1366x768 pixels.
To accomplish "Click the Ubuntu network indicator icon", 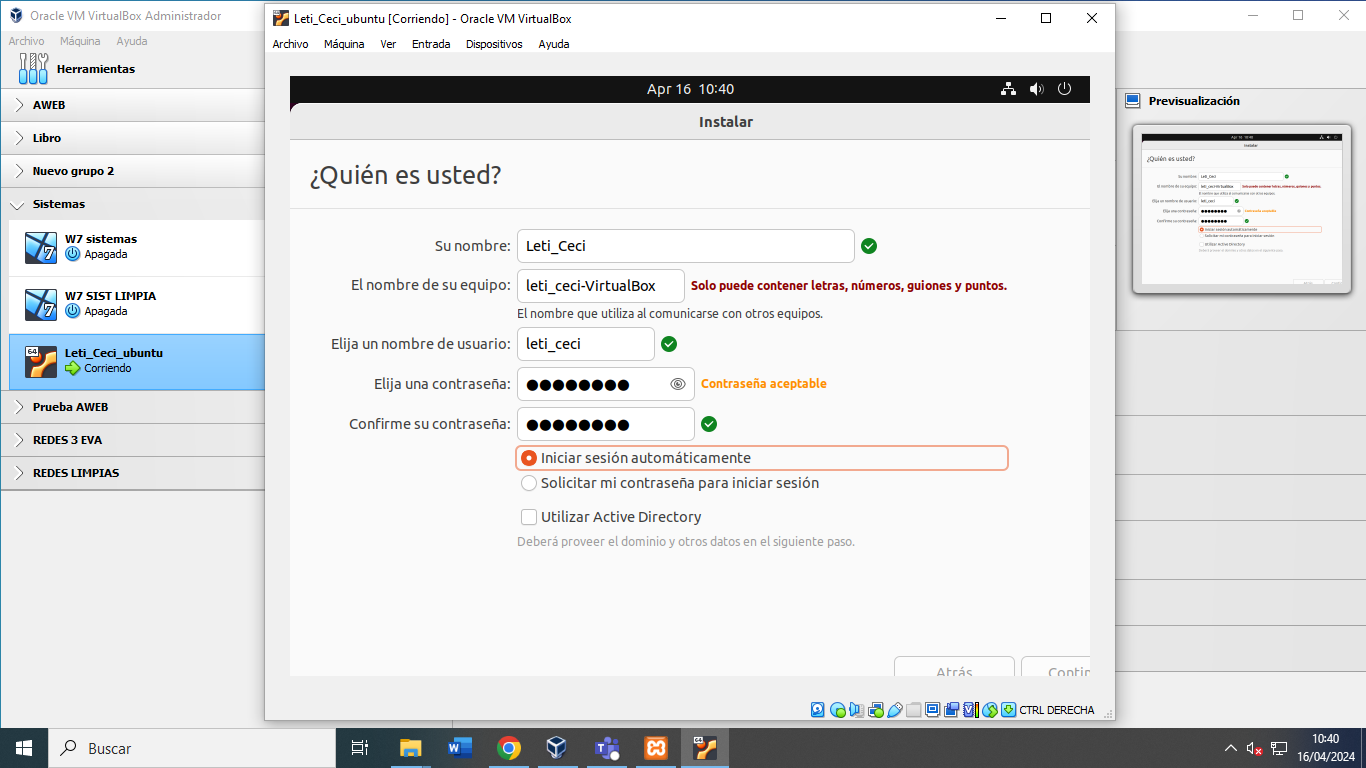I will (1008, 89).
